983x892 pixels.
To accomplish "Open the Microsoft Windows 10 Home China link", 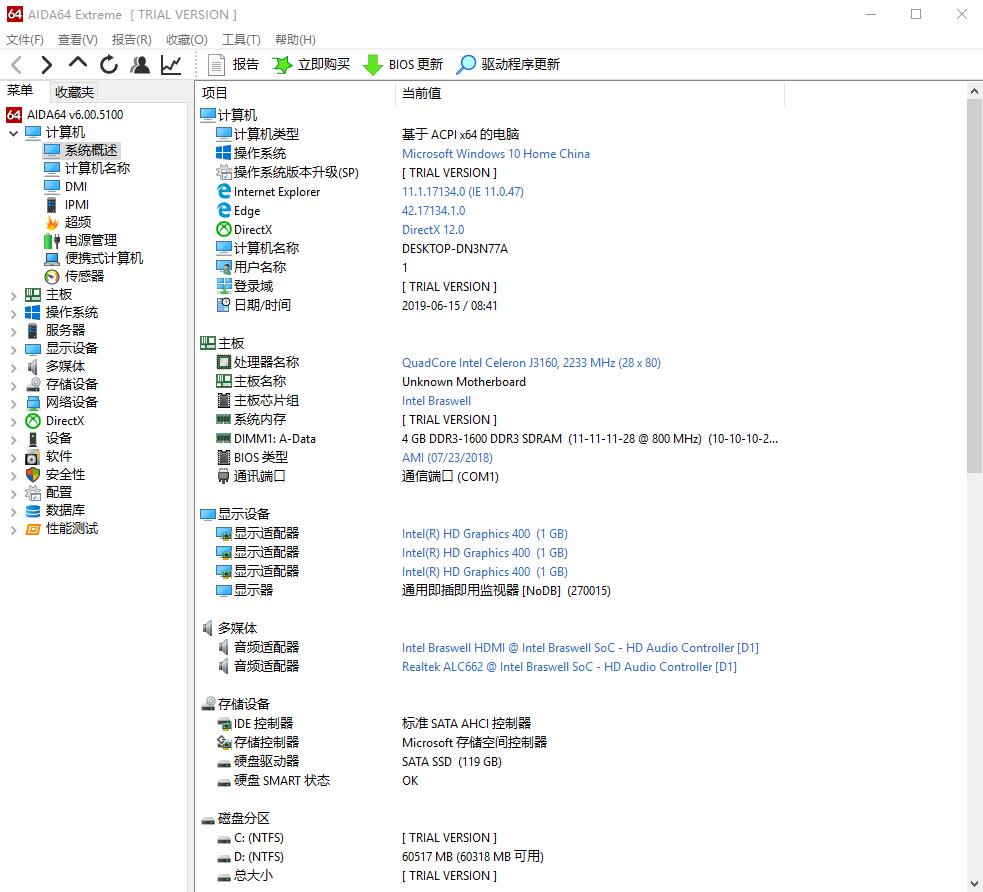I will (496, 153).
